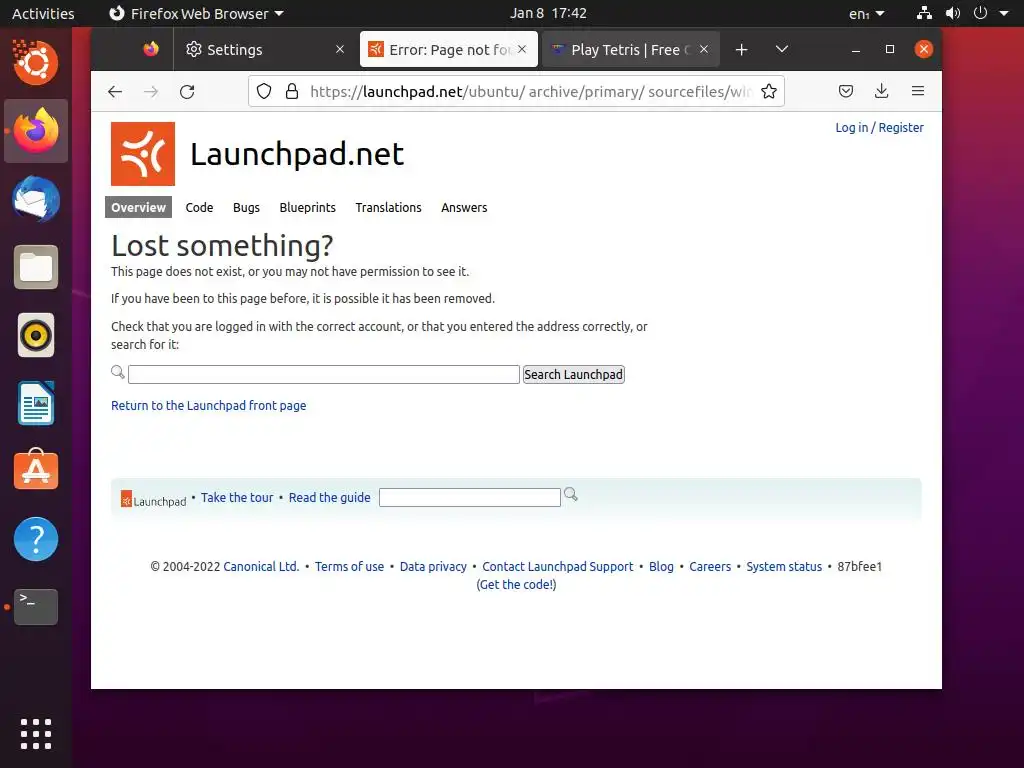Open the Data privacy link
Screen dimensions: 1024x768
click(433, 567)
